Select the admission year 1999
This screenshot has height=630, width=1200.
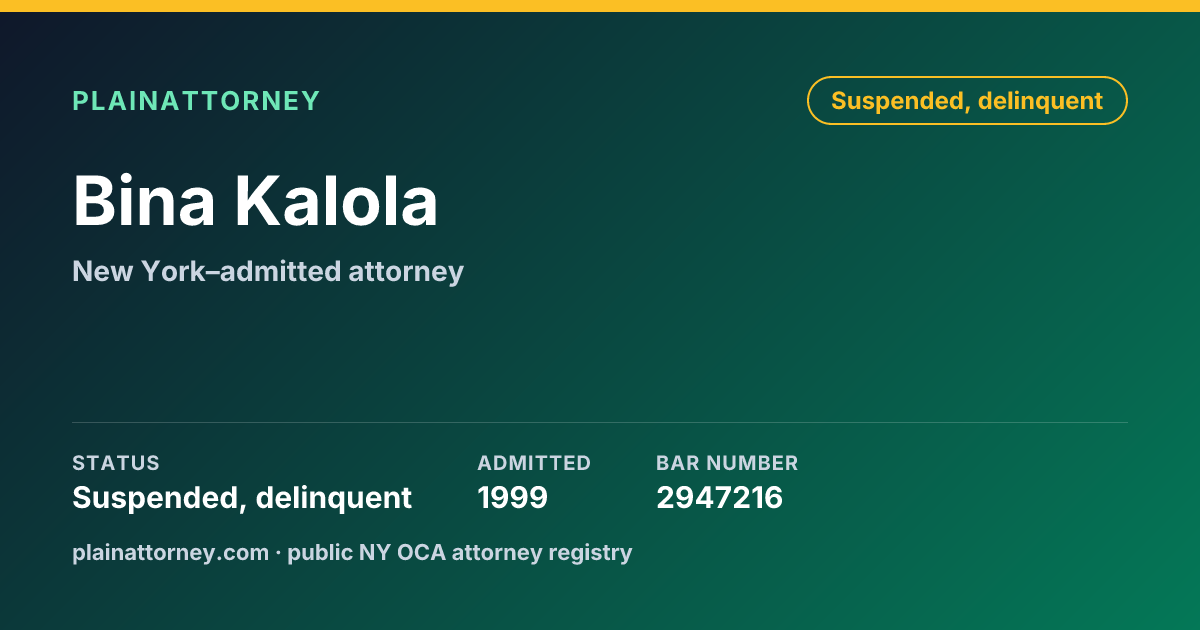tap(512, 497)
